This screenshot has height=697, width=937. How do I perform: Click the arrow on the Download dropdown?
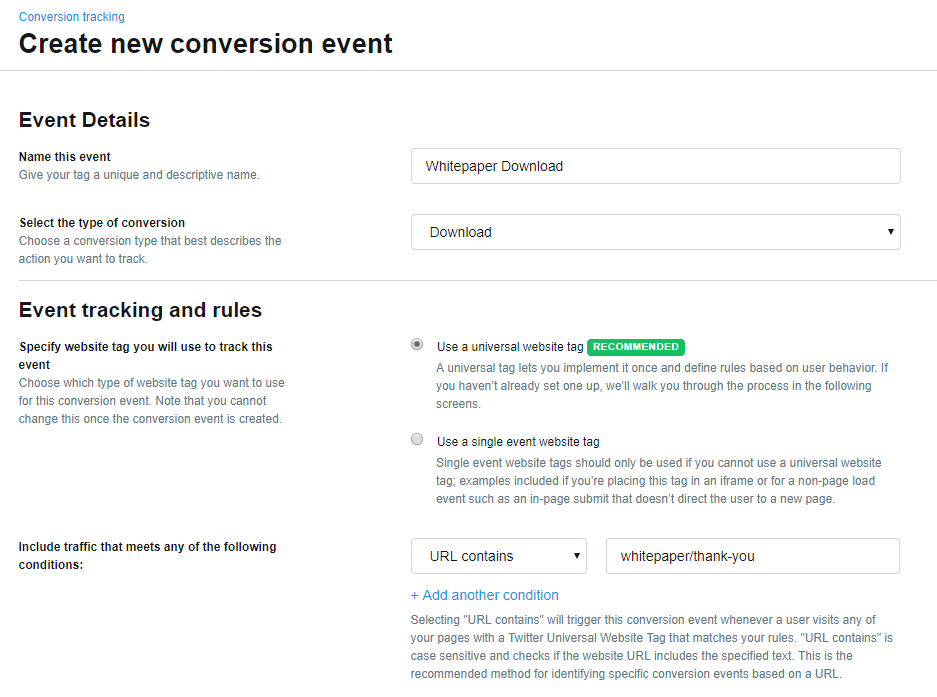coord(890,232)
